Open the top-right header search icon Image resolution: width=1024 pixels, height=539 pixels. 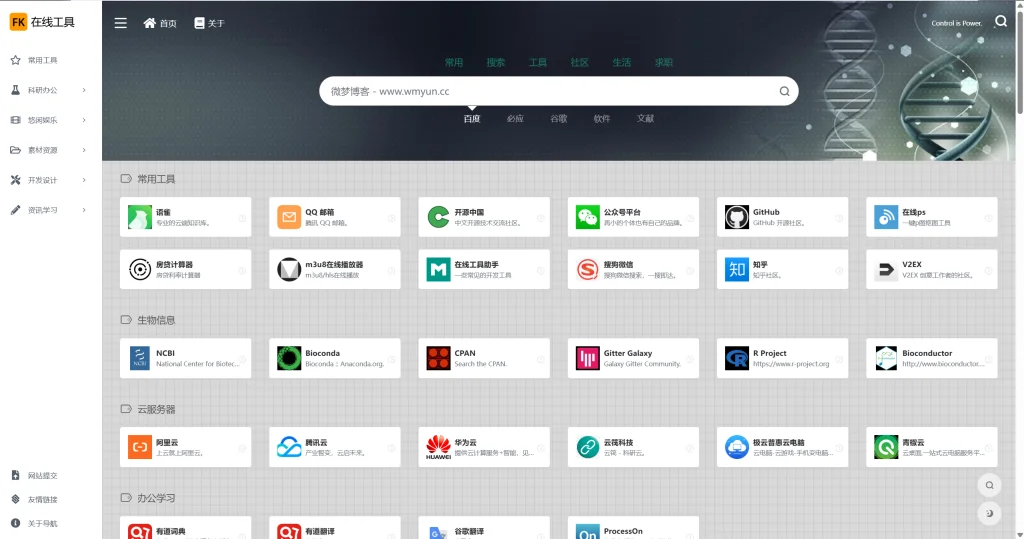(1000, 22)
